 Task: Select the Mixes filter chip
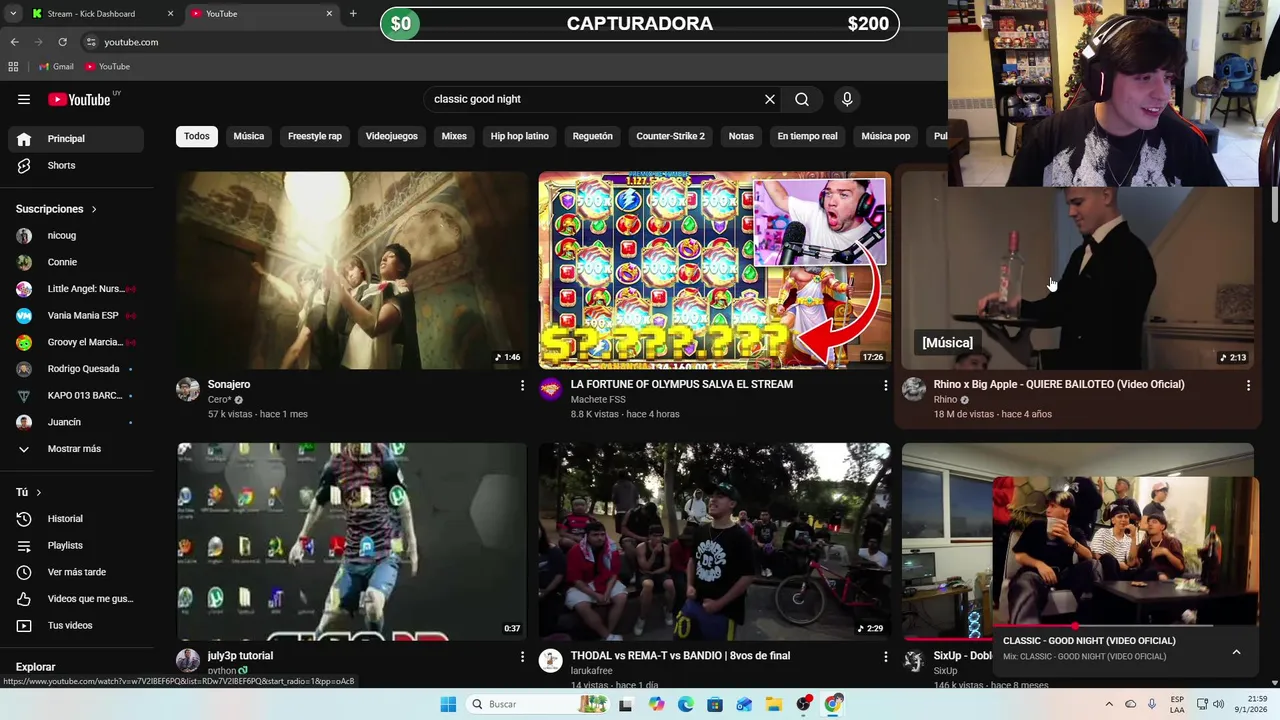coord(454,136)
